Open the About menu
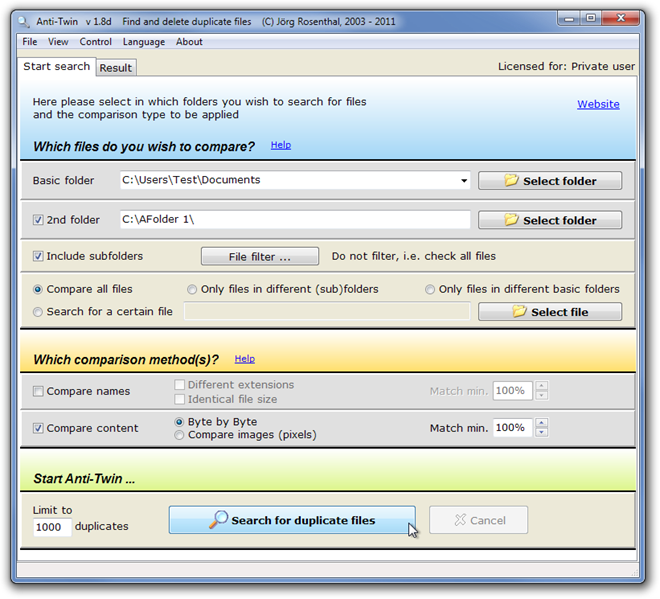 (189, 42)
